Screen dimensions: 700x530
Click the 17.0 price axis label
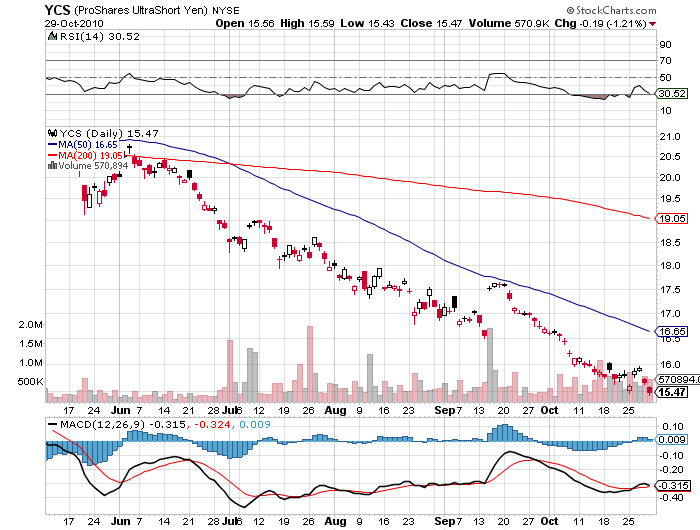tap(670, 313)
